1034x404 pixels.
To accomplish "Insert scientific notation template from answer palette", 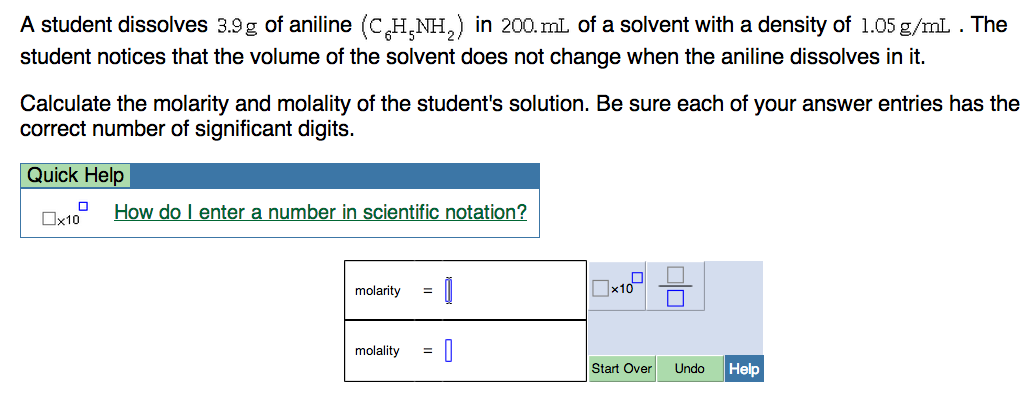I will (617, 285).
